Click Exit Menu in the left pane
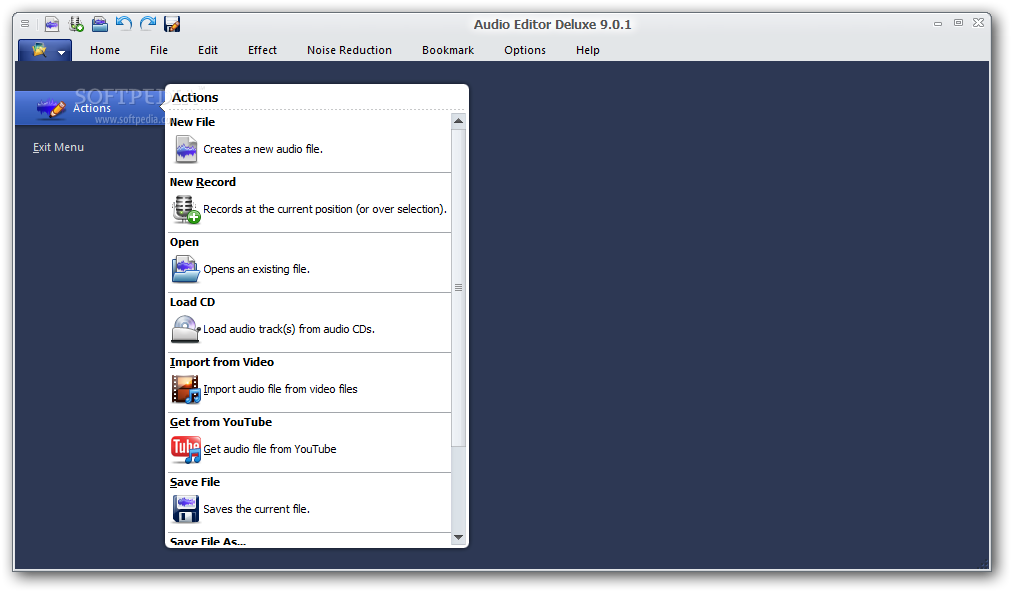This screenshot has height=592, width=1012. (58, 147)
